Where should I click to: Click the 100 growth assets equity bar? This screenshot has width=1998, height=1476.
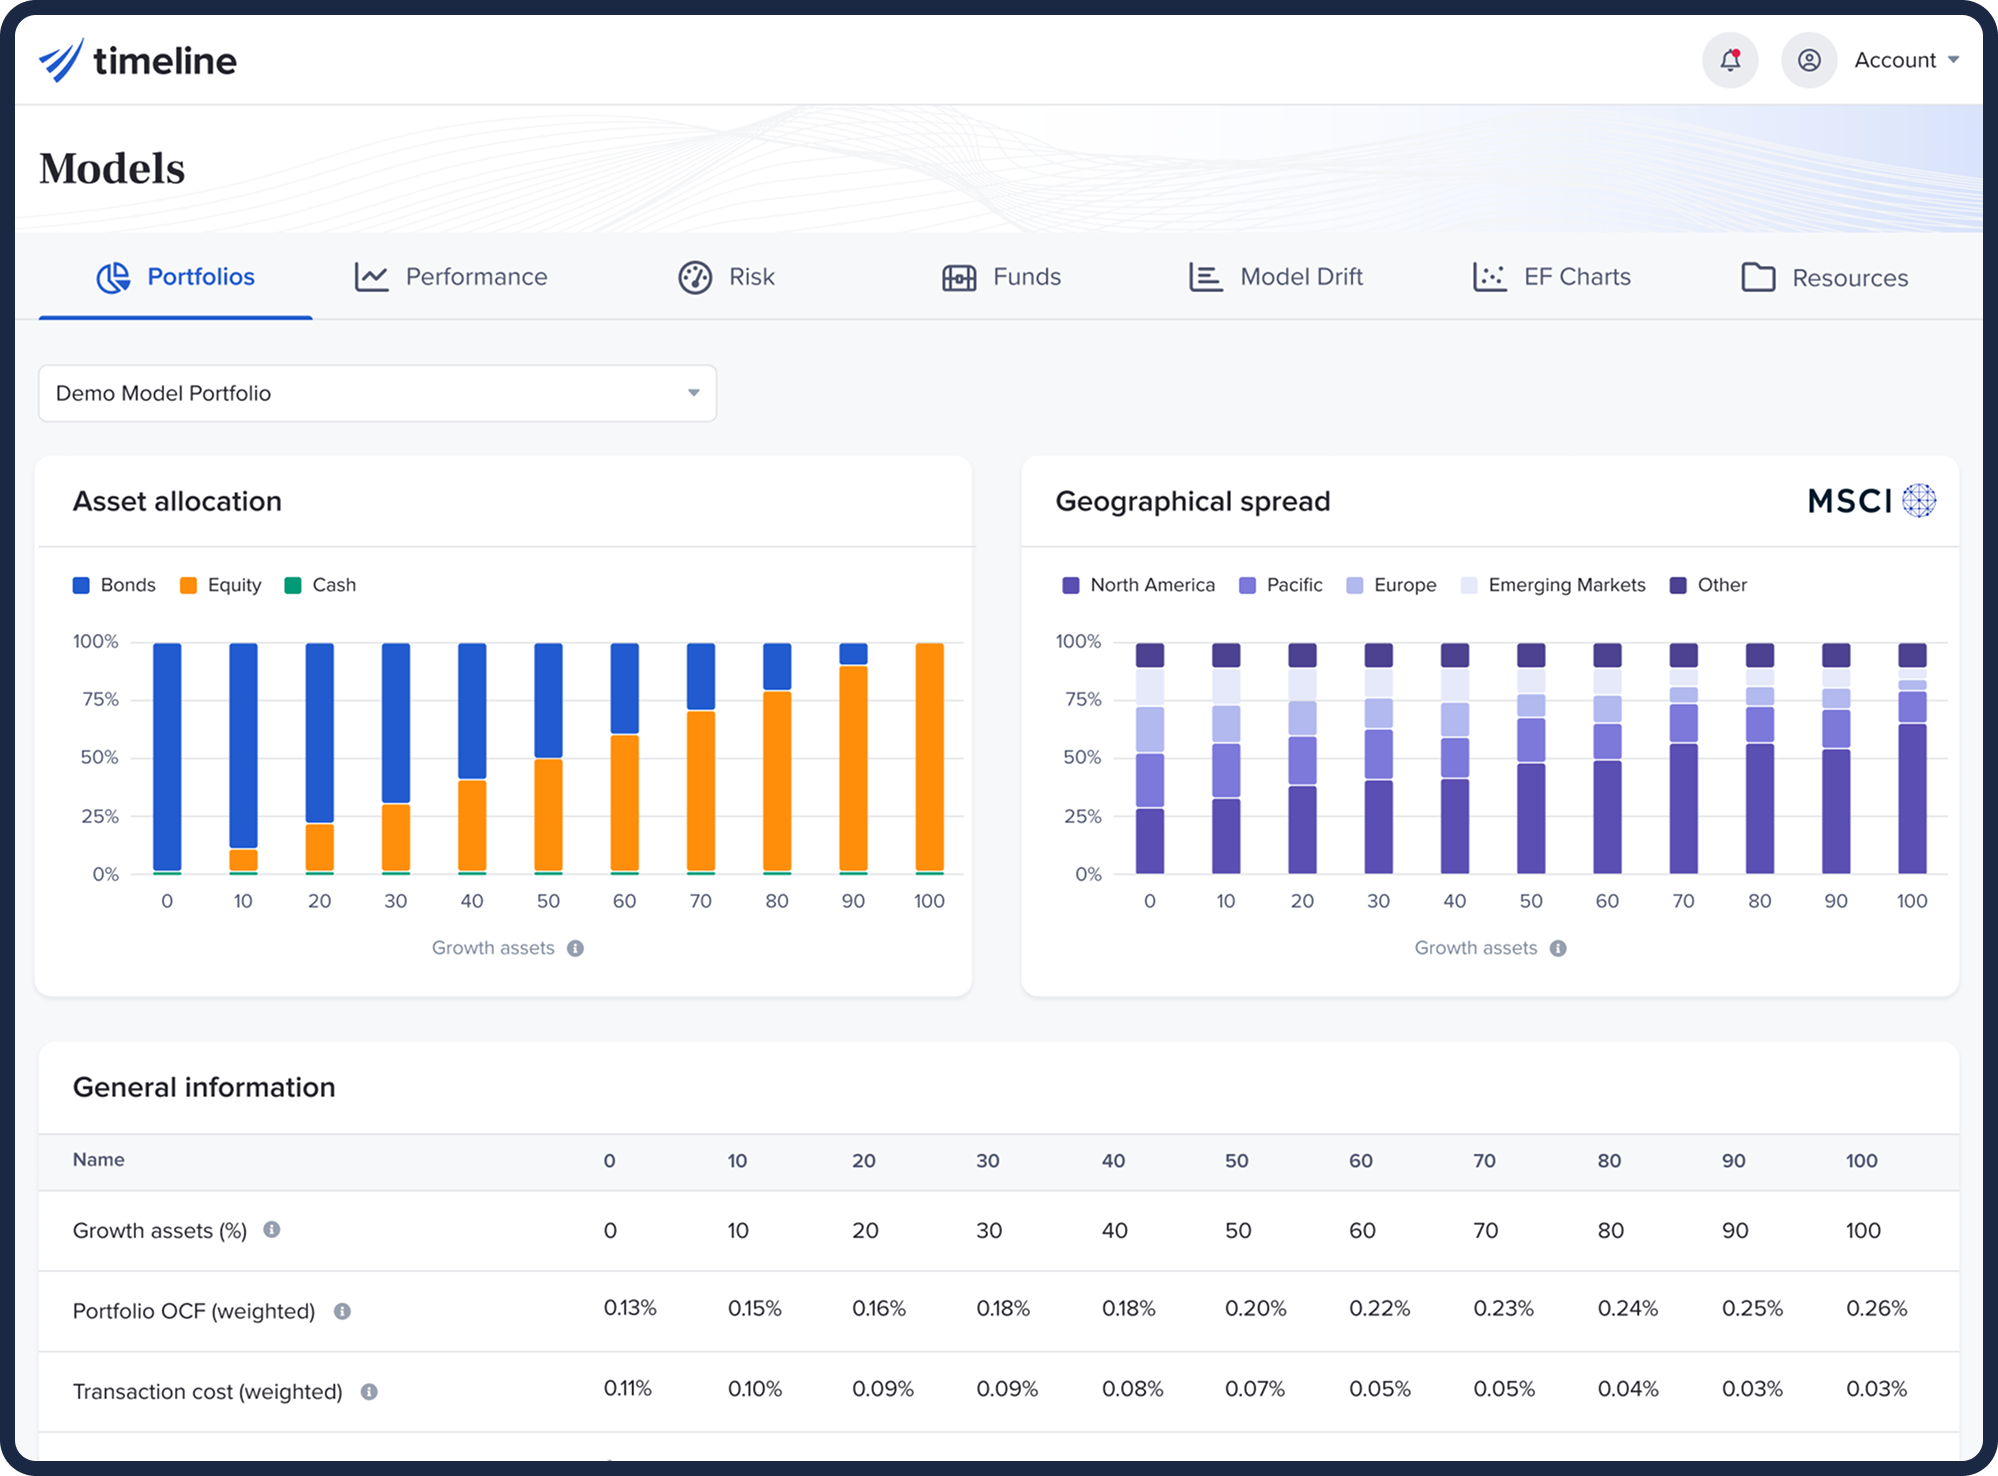[x=929, y=757]
